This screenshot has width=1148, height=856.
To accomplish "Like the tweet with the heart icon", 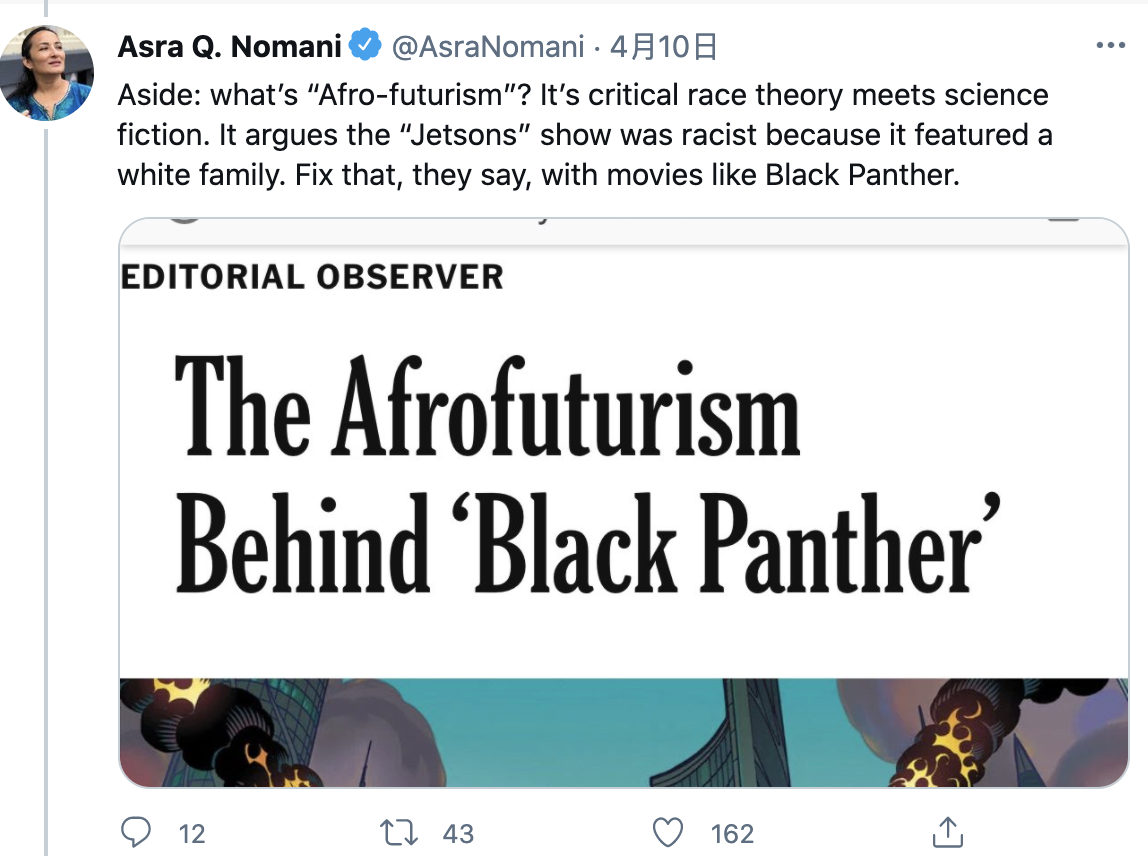I will tap(666, 832).
